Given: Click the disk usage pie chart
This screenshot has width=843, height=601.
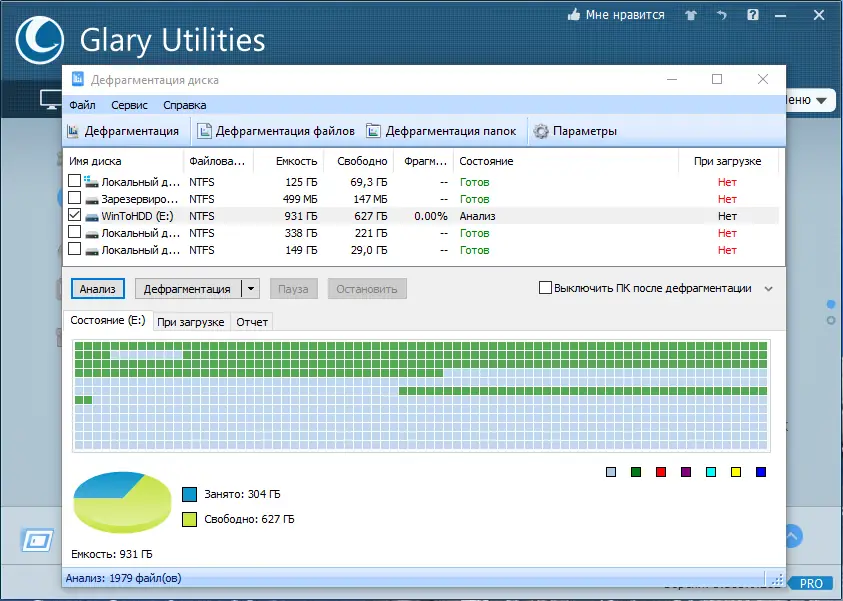Looking at the screenshot, I should [x=122, y=502].
